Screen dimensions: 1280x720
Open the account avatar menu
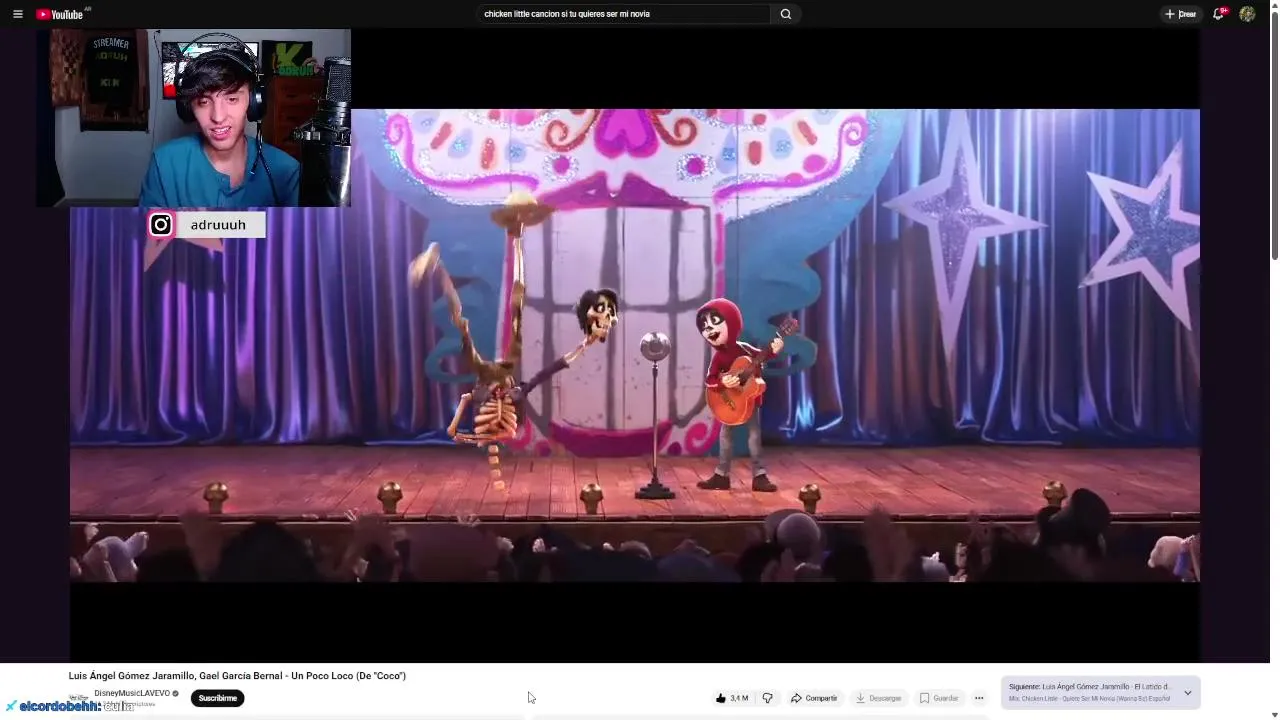tap(1247, 14)
